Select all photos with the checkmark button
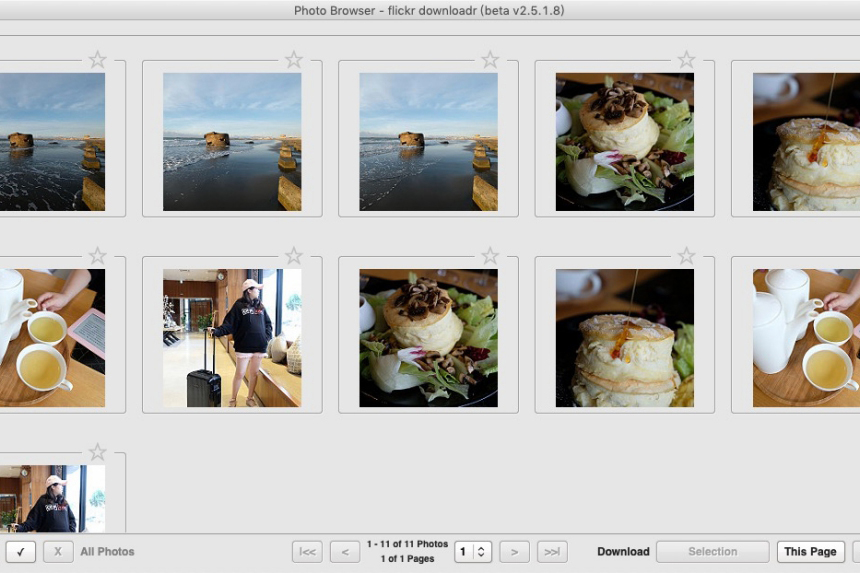Screen dimensions: 860x573 click(21, 552)
